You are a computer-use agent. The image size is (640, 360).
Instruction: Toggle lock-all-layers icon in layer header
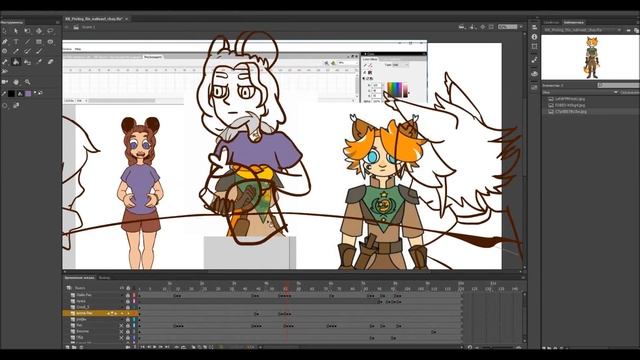click(x=128, y=288)
